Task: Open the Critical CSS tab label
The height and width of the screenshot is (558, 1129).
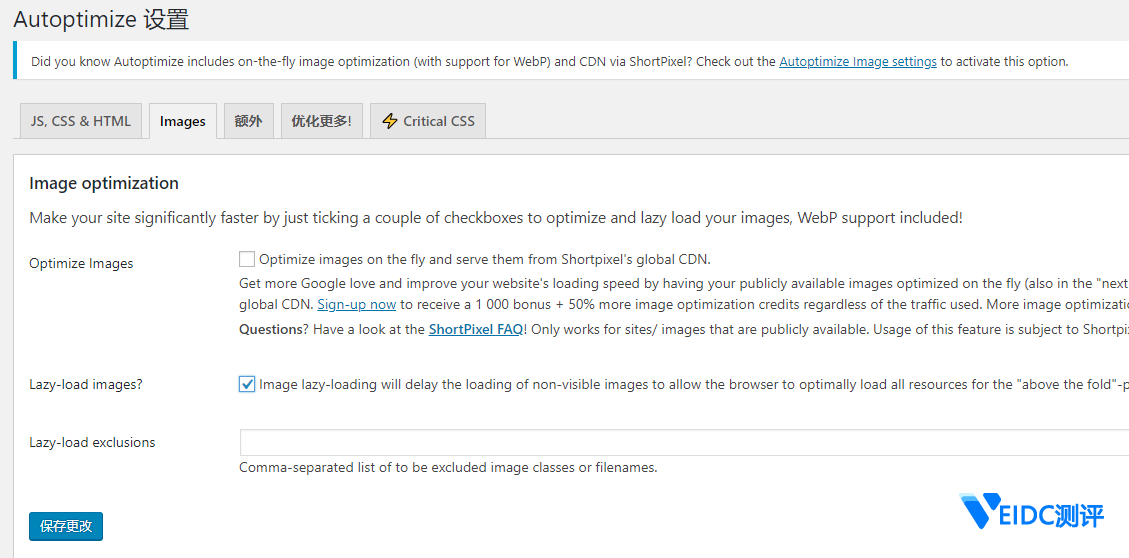Action: [x=439, y=121]
